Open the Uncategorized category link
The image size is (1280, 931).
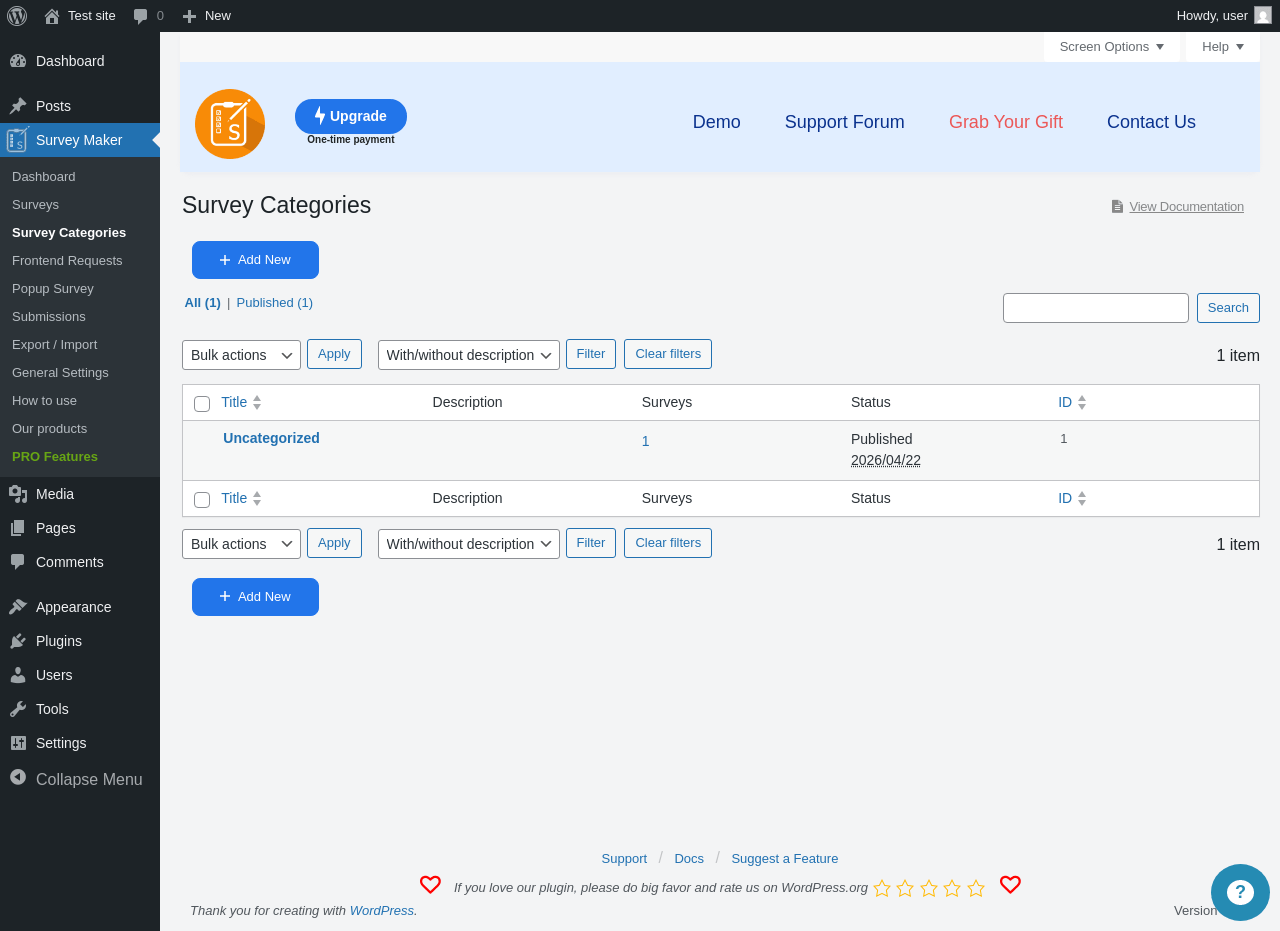tap(271, 438)
